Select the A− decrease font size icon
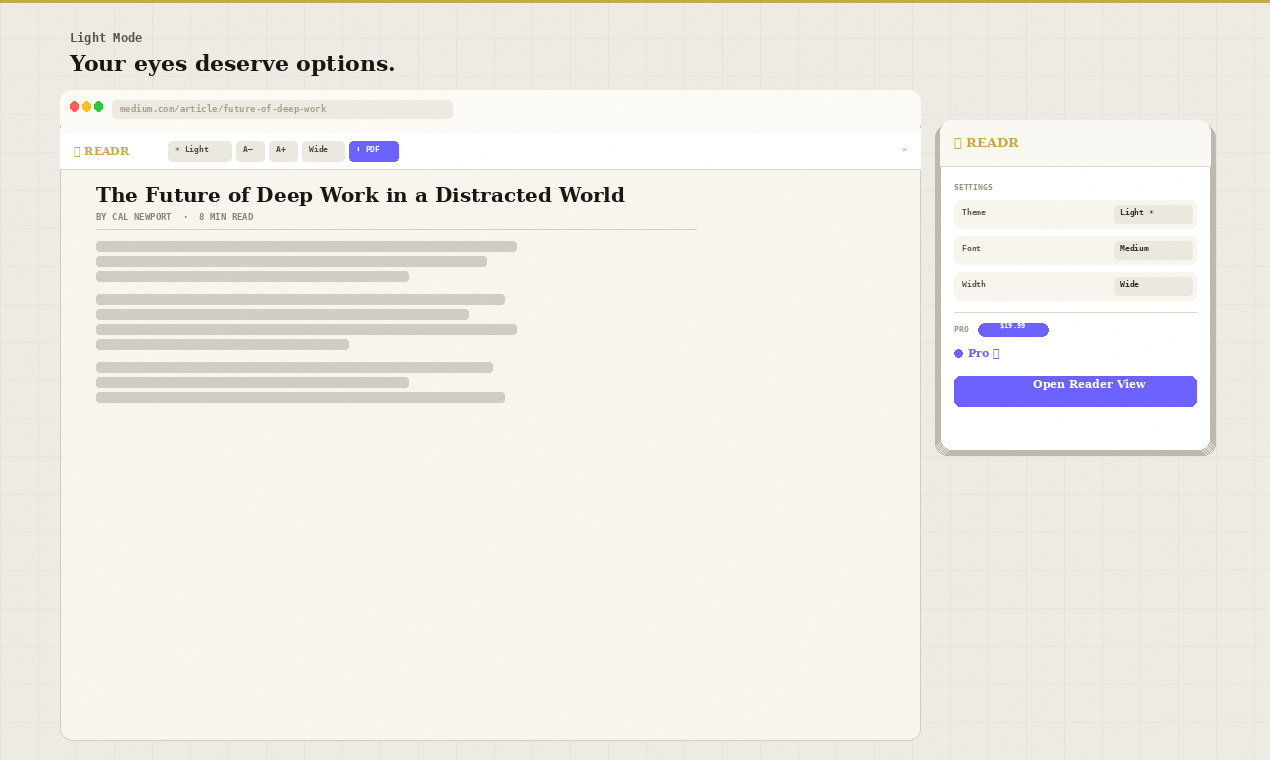Viewport: 1270px width, 760px height. click(250, 151)
